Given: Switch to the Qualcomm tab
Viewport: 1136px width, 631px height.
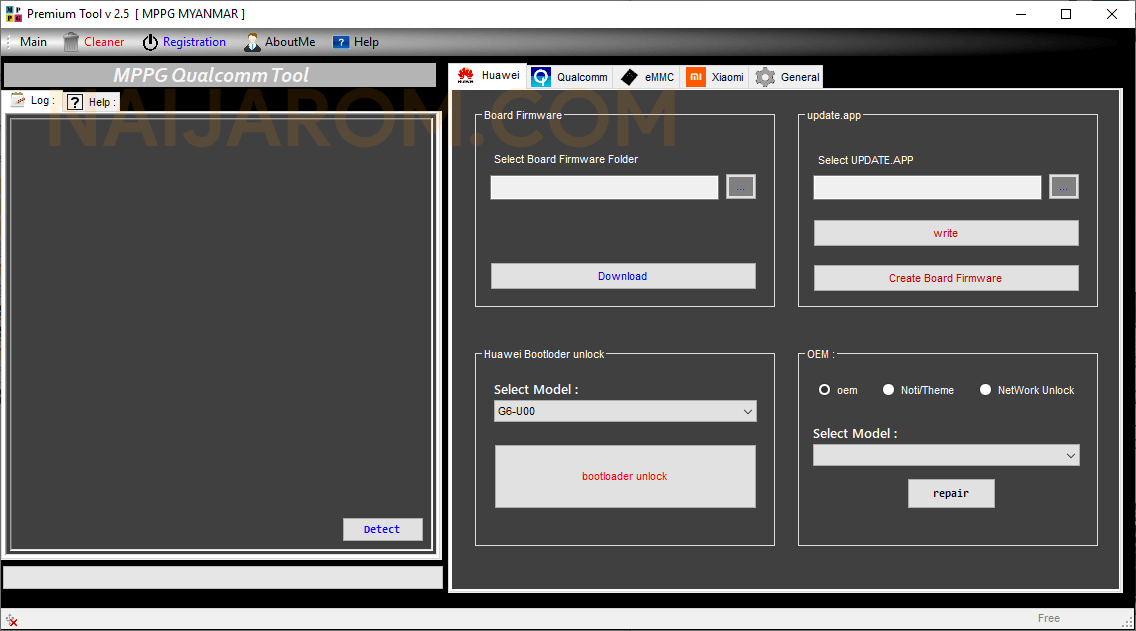Looking at the screenshot, I should [570, 77].
